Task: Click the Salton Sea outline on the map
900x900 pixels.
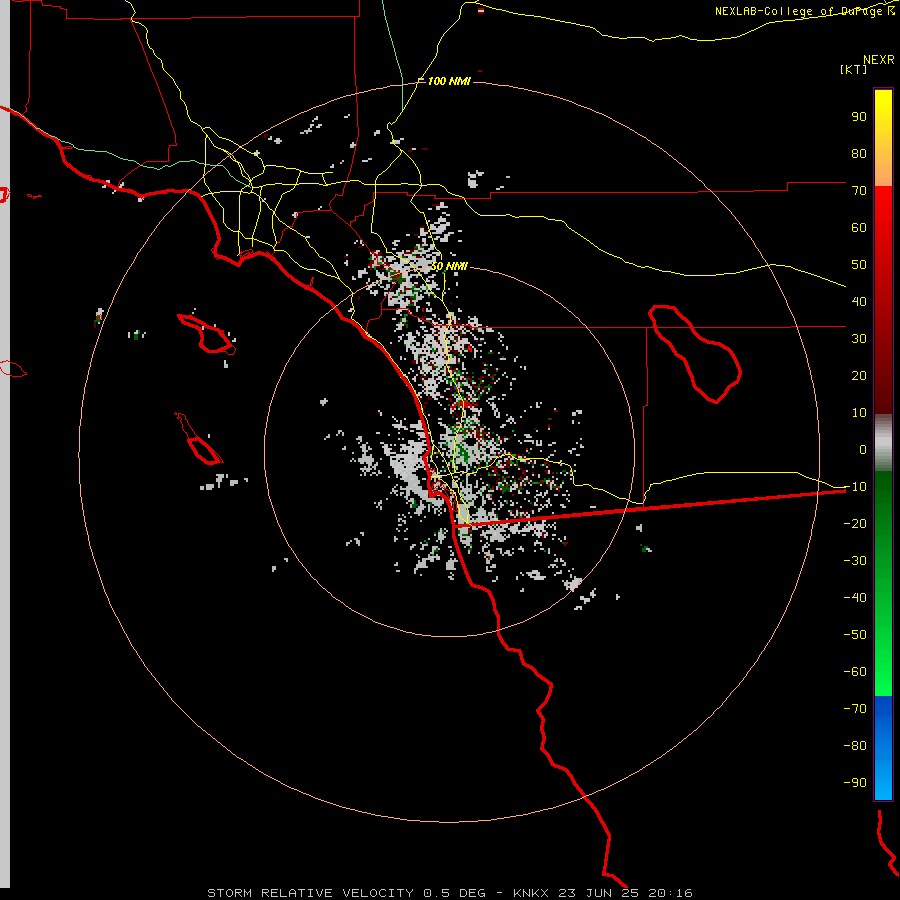Action: (695, 354)
